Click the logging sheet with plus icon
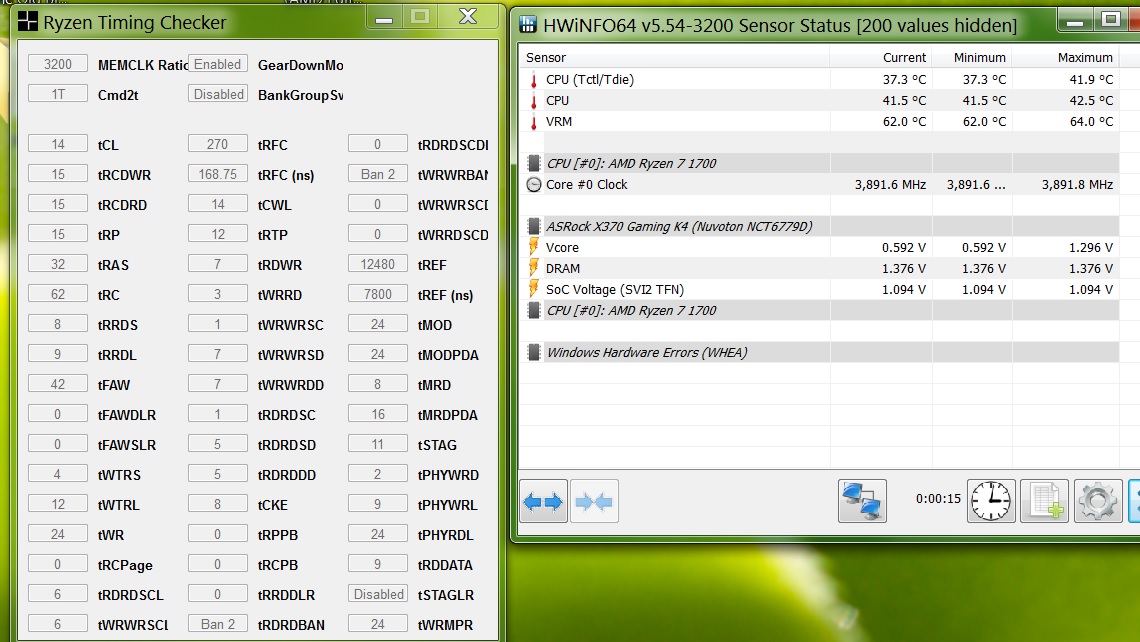Image resolution: width=1140 pixels, height=642 pixels. click(1045, 501)
